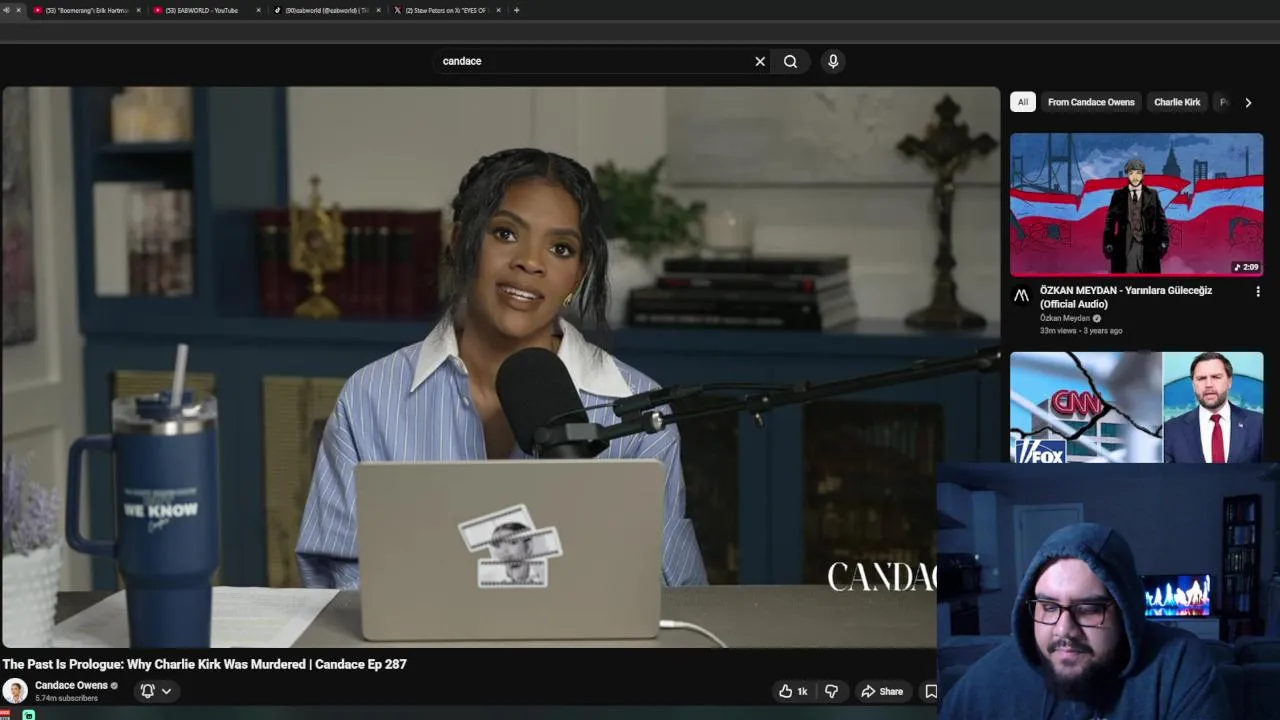Close the 'Boomerang' Erik Hartman tab
The width and height of the screenshot is (1280, 720).
tap(138, 10)
